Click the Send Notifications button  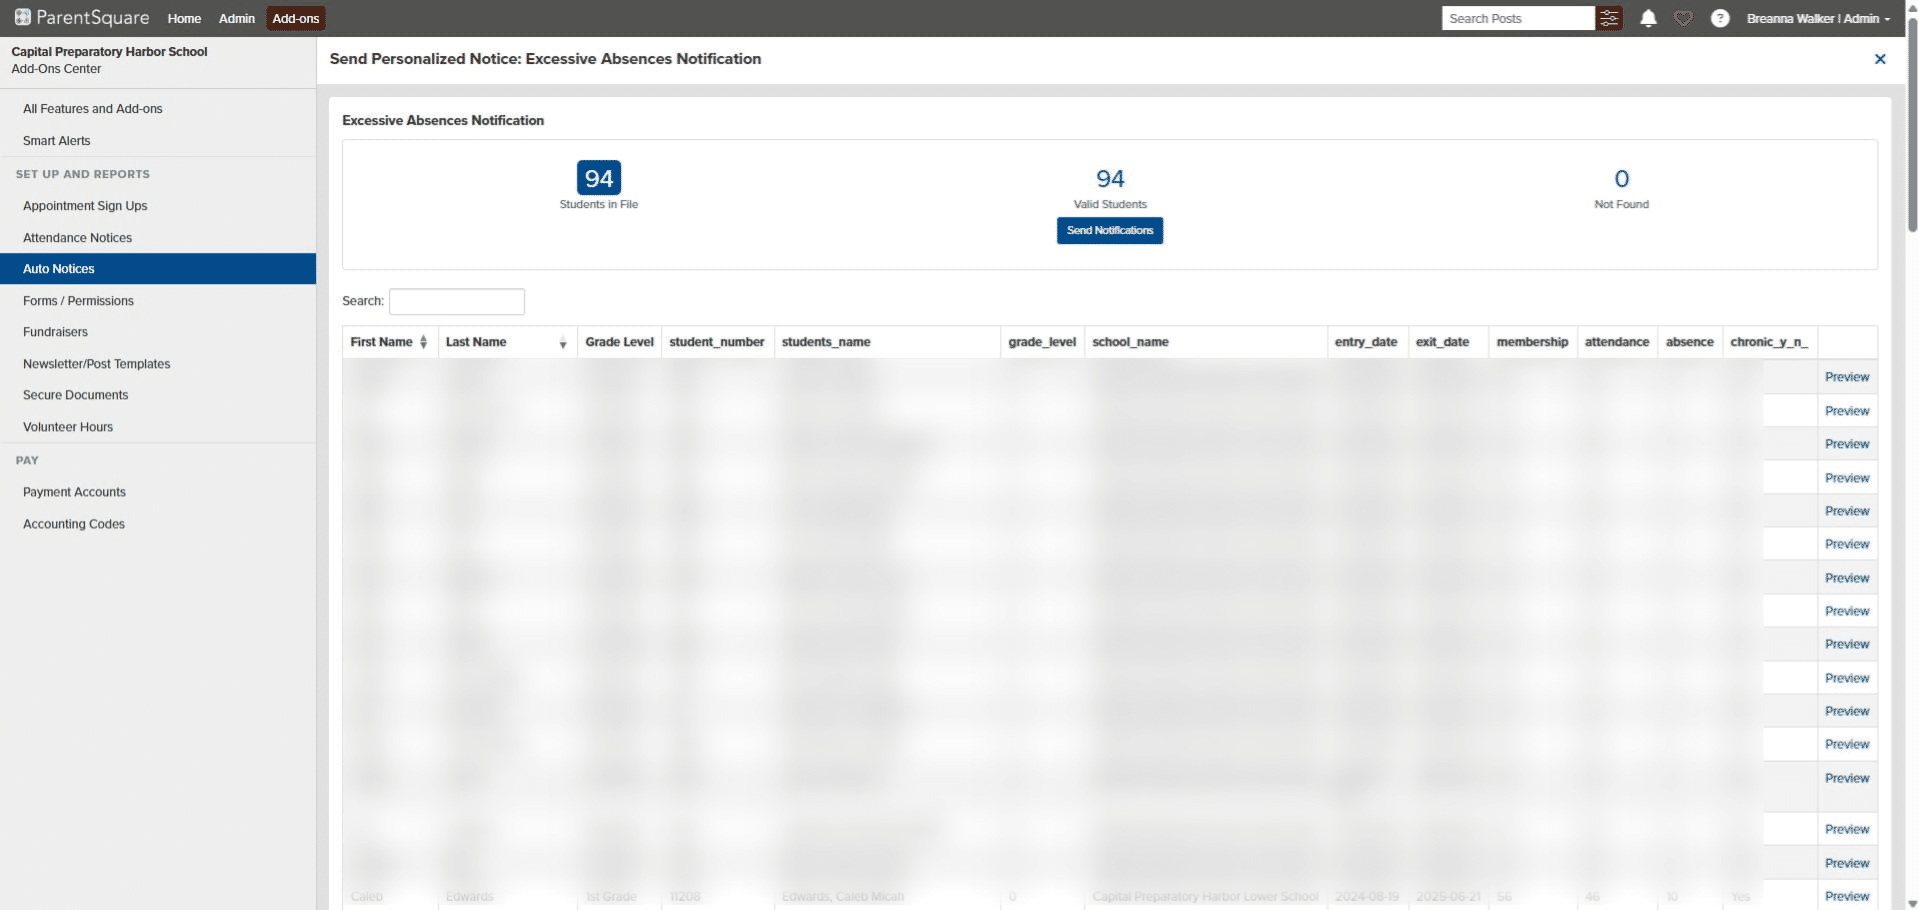click(1110, 231)
